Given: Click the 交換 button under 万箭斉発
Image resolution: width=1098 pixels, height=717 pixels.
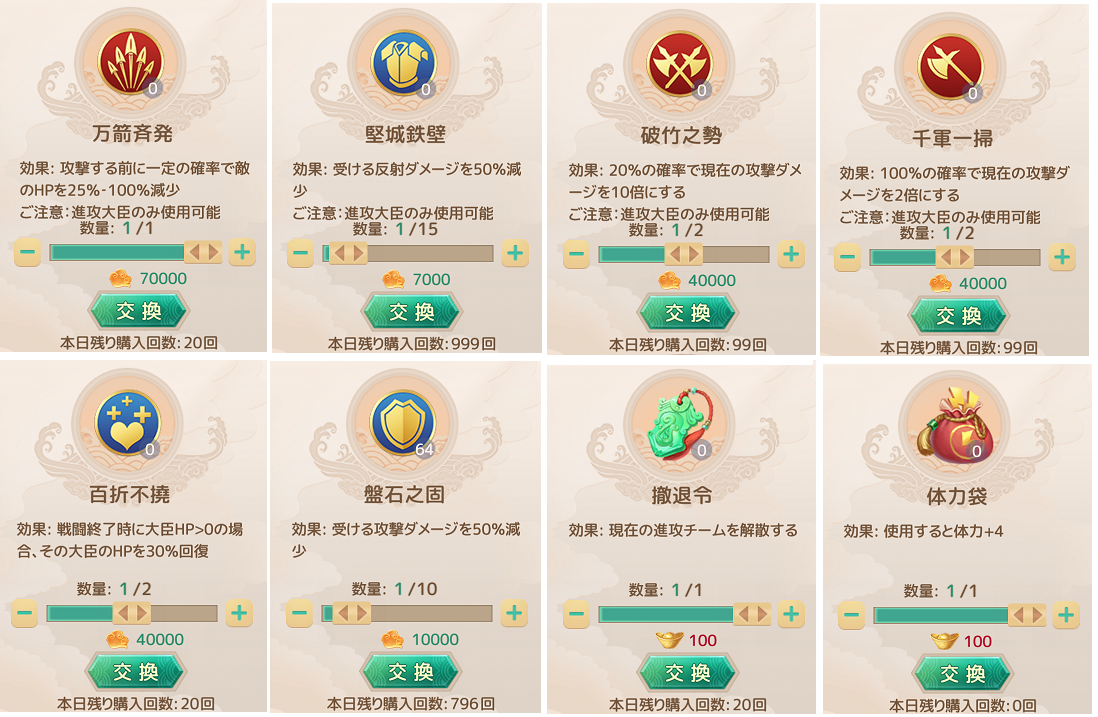Looking at the screenshot, I should pos(139,311).
